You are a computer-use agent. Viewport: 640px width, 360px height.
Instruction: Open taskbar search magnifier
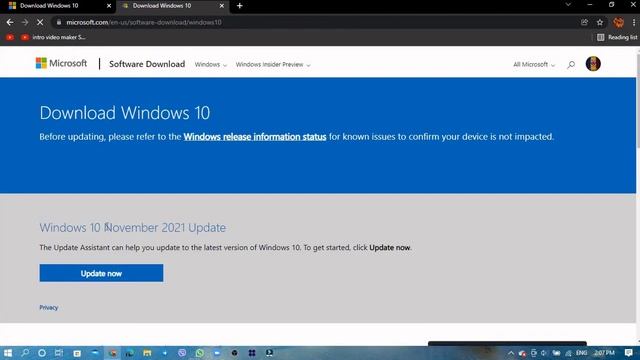point(25,353)
